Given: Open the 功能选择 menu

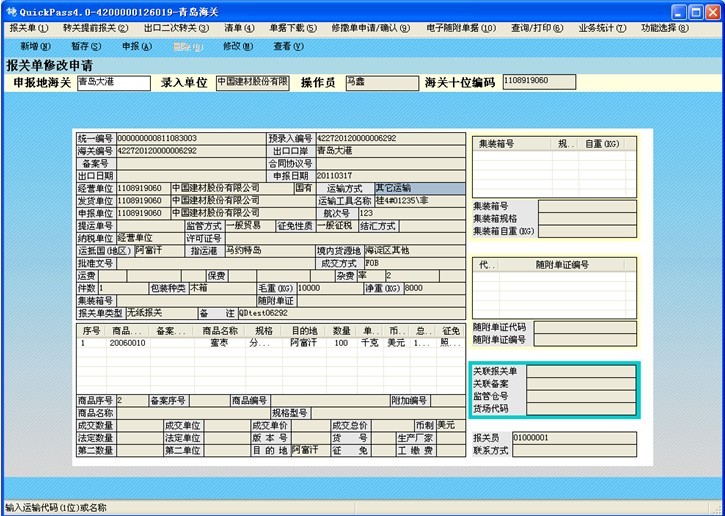Looking at the screenshot, I should pyautogui.click(x=665, y=28).
